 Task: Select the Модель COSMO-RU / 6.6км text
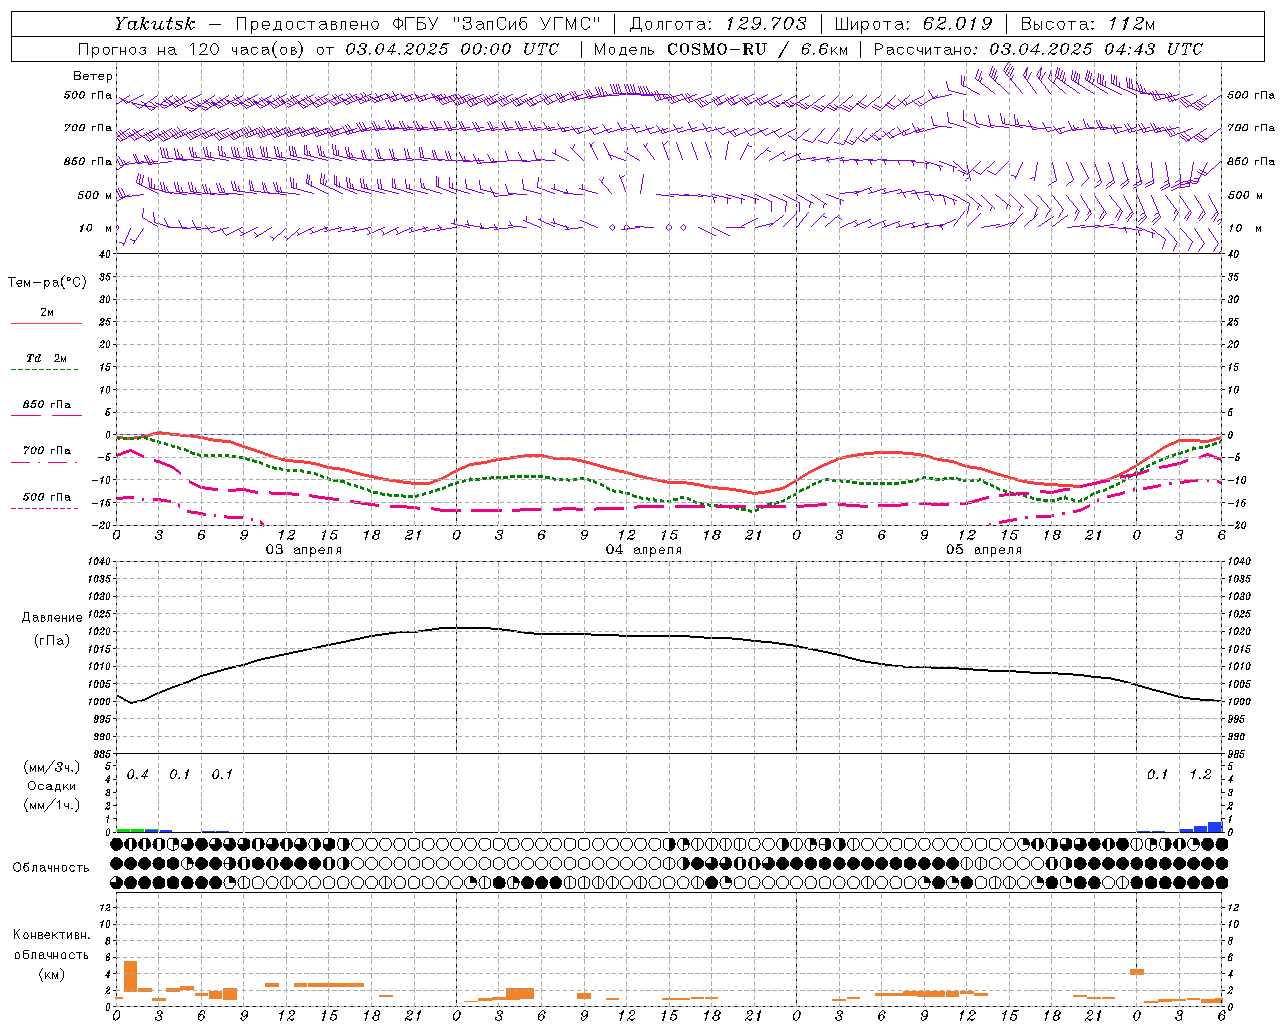[x=720, y=49]
